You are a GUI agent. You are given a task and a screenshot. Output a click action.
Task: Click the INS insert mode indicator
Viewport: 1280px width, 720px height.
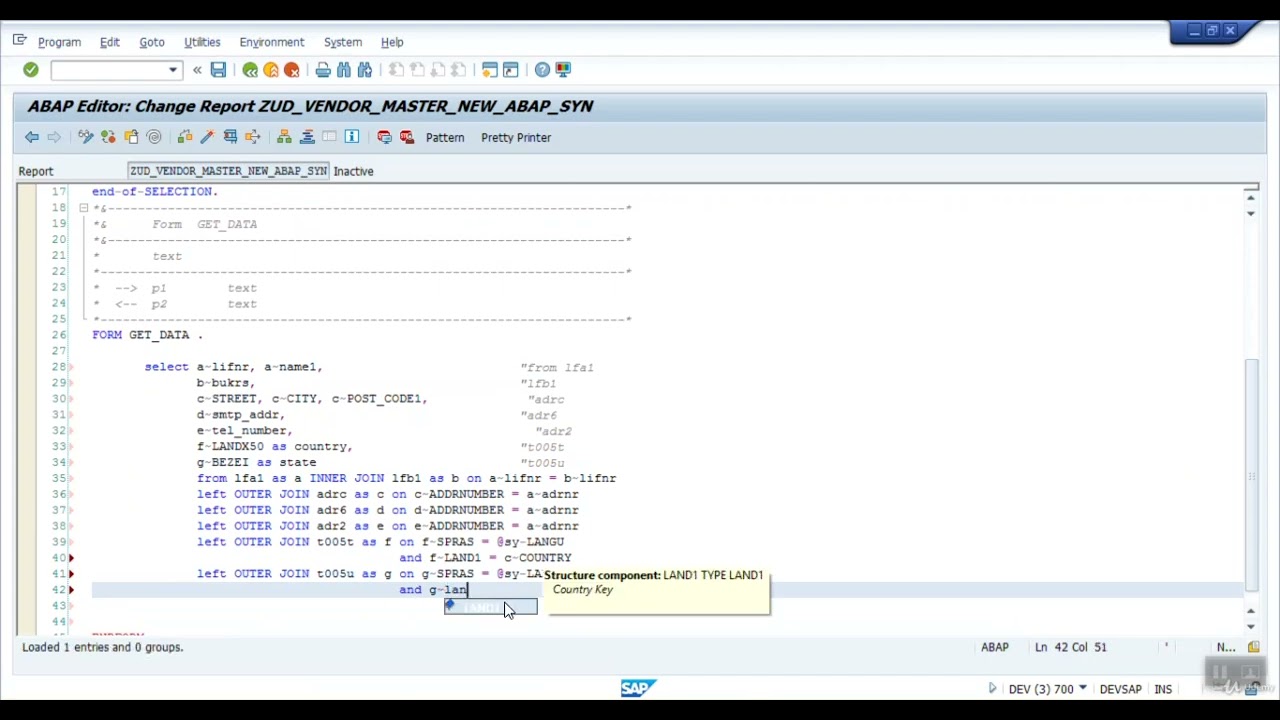click(x=1163, y=689)
